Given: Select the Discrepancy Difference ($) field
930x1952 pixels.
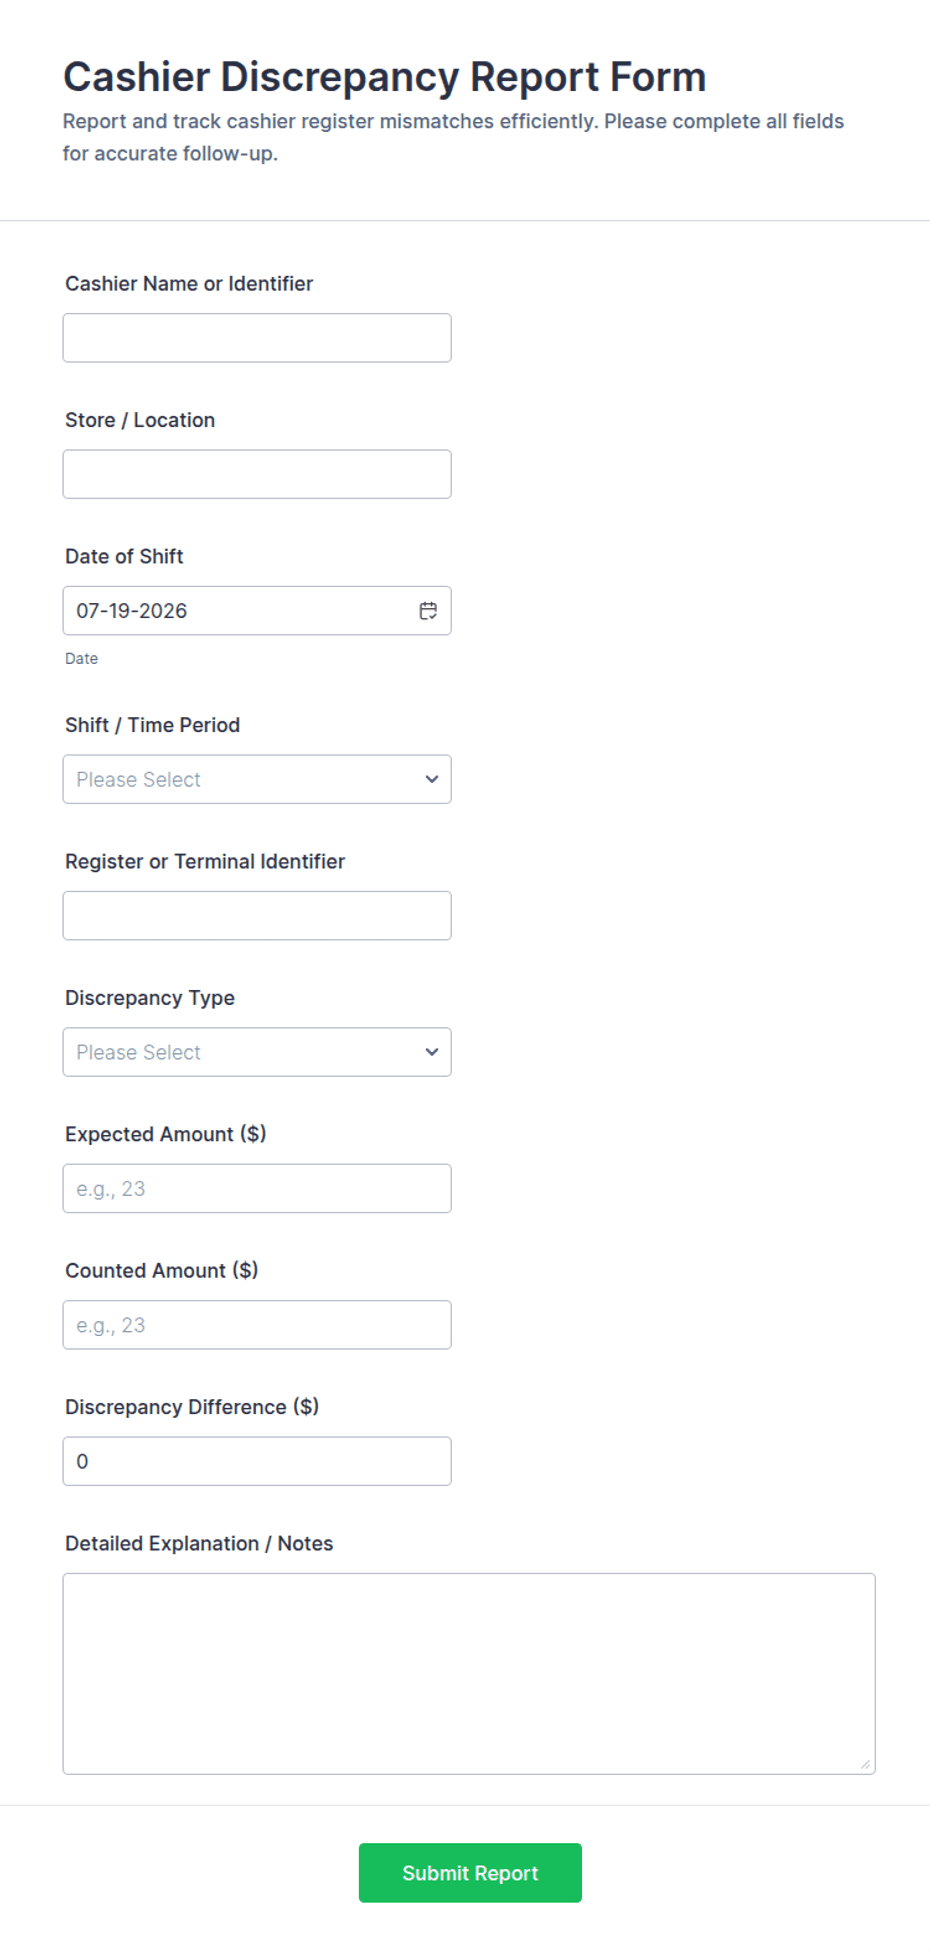Looking at the screenshot, I should click(257, 1461).
